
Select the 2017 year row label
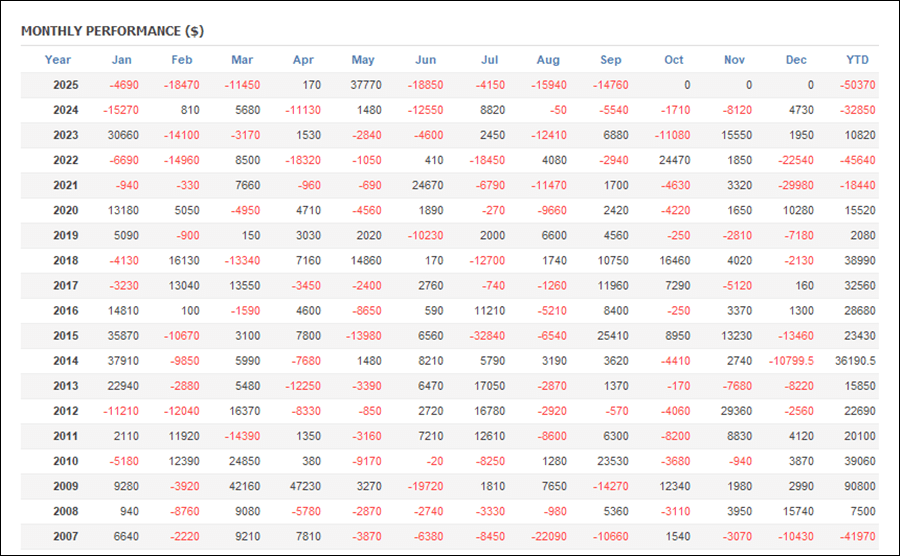[65, 286]
